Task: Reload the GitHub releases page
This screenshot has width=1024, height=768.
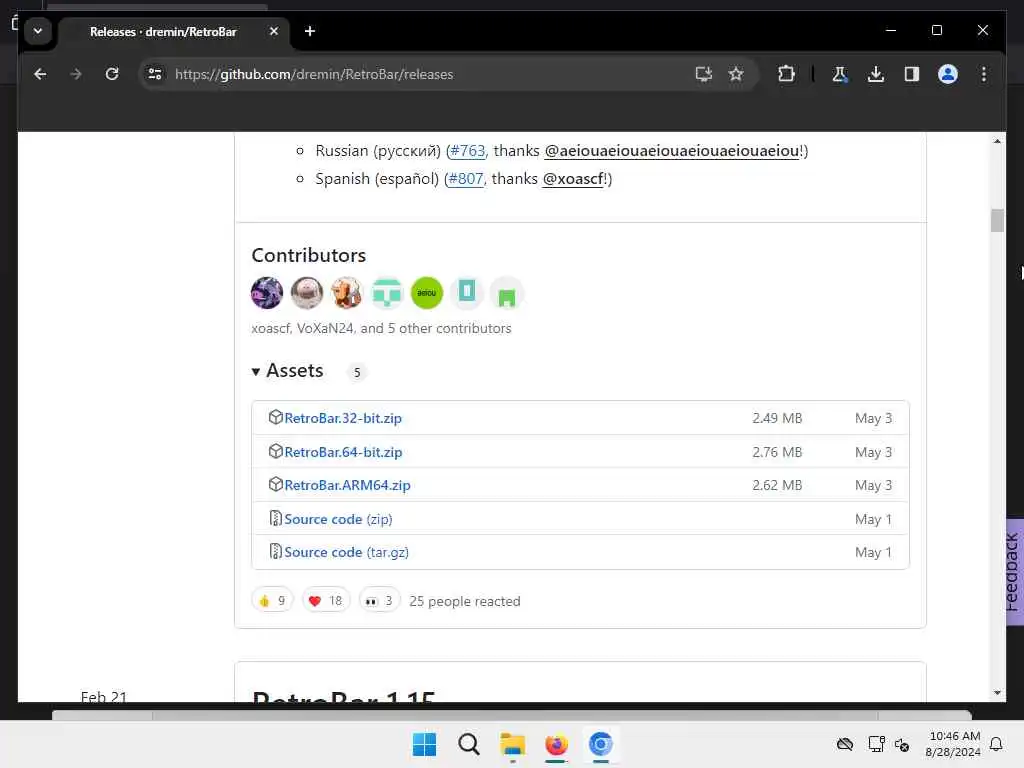Action: click(x=112, y=74)
